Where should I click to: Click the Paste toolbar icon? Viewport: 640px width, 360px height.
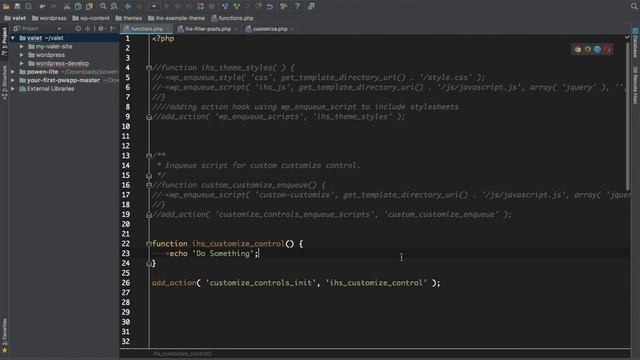[89, 6]
